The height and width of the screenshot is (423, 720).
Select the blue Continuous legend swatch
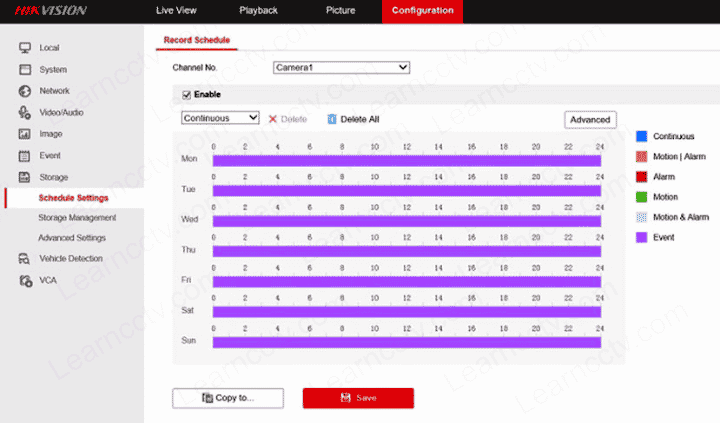[642, 136]
